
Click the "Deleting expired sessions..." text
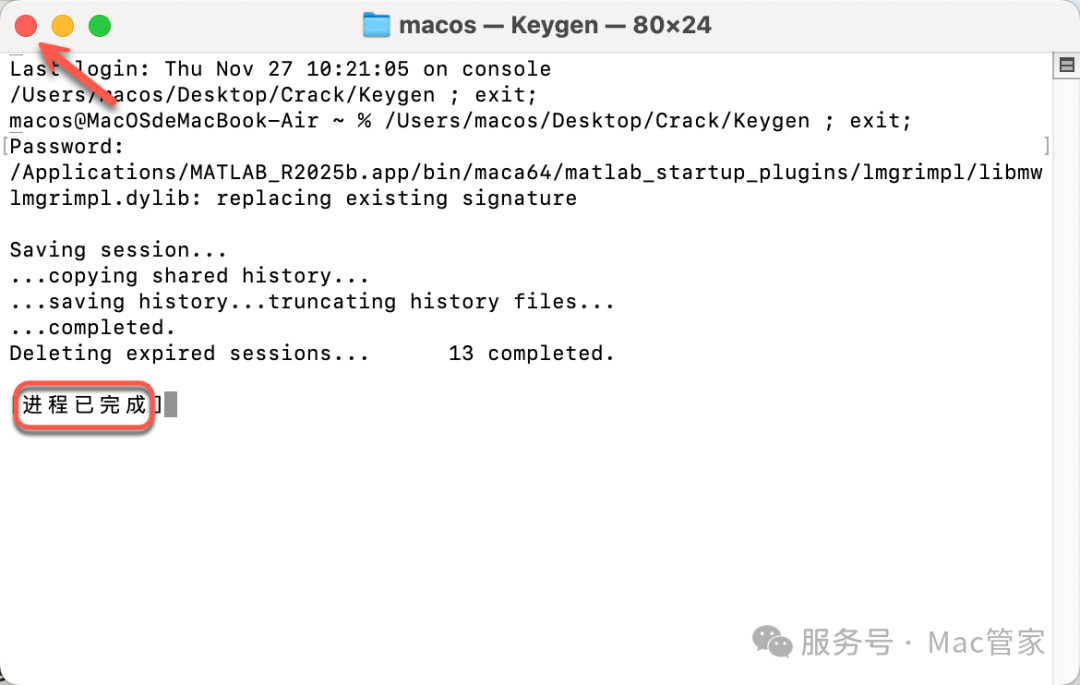189,354
